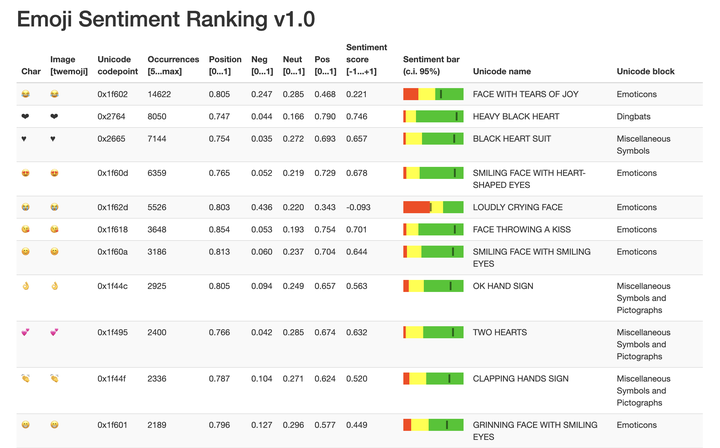The width and height of the screenshot is (720, 448).
Task: Click the Face with Tears of Joy Char emoji
Action: pyautogui.click(x=26, y=94)
